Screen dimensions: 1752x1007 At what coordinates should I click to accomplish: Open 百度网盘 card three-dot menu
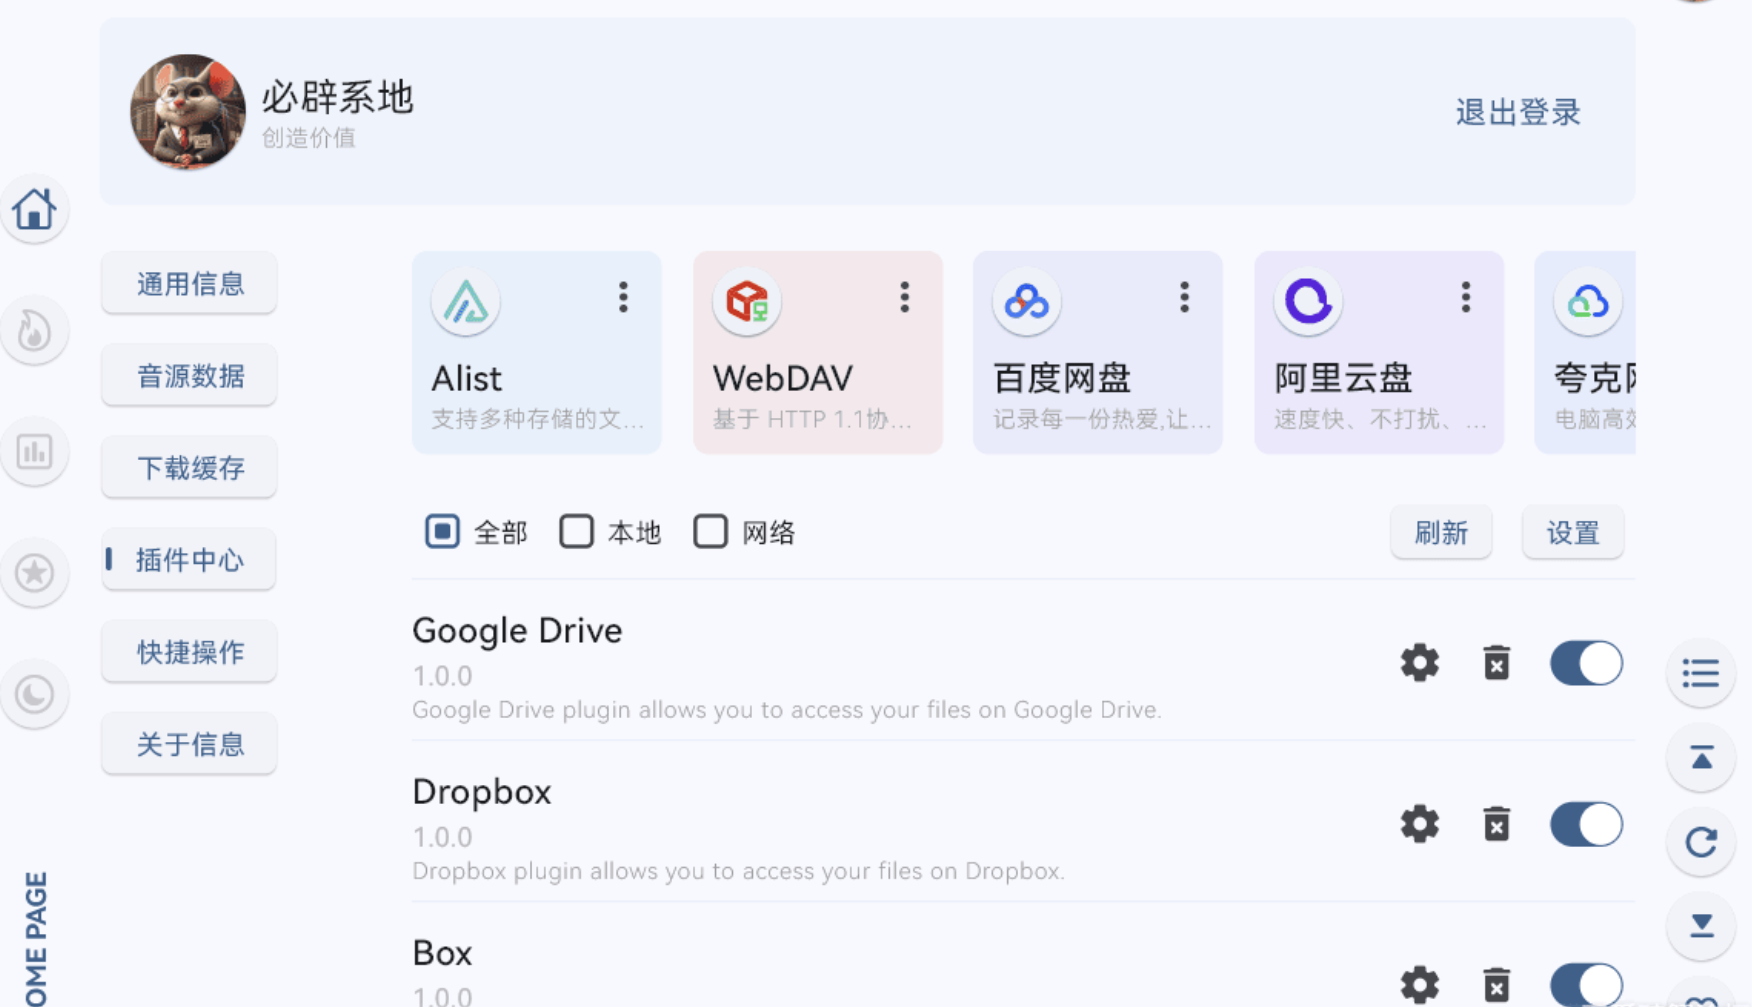(x=1184, y=297)
